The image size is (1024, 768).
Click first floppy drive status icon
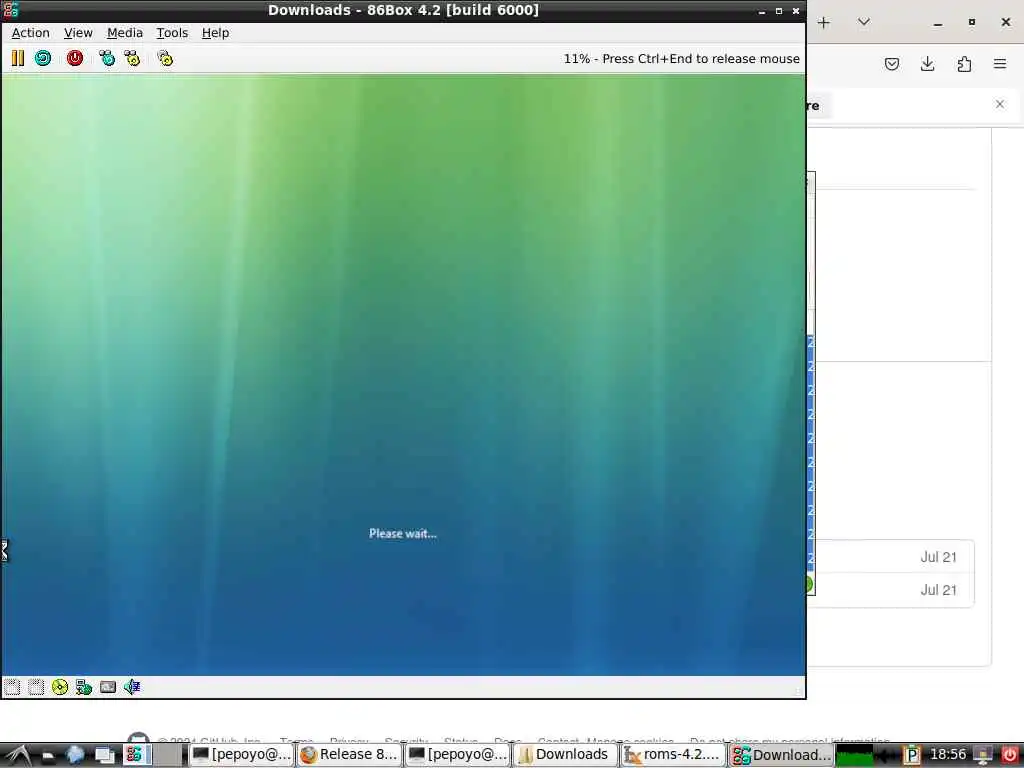(12, 687)
